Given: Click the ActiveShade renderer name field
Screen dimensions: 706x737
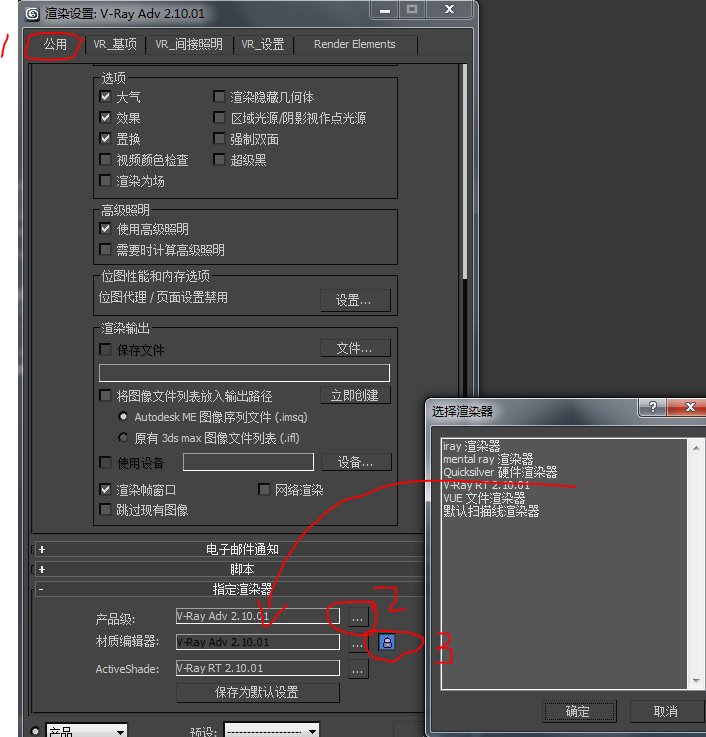Looking at the screenshot, I should tap(258, 669).
